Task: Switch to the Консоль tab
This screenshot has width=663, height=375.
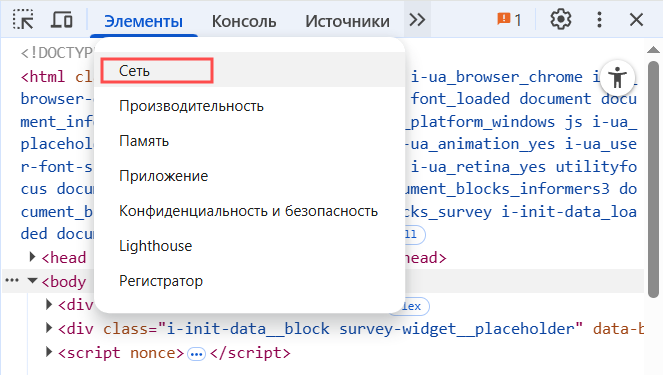Action: pos(244,21)
